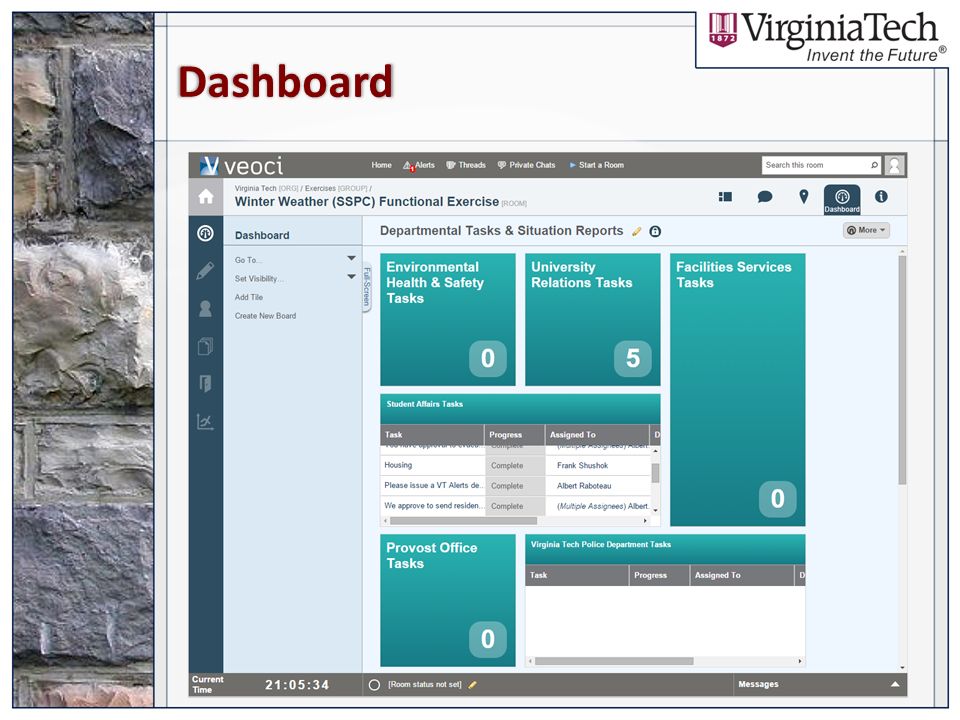Open the Alerts bell icon
The image size is (960, 720).
[x=408, y=165]
